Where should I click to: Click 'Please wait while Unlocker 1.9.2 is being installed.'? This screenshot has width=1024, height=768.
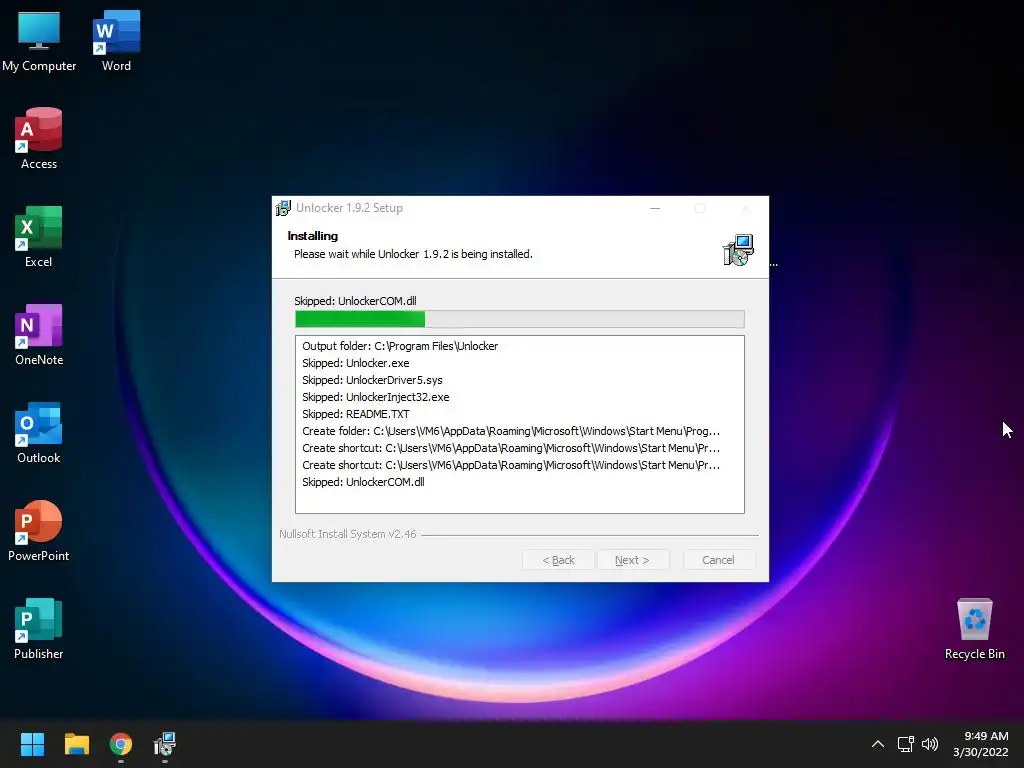pos(413,254)
